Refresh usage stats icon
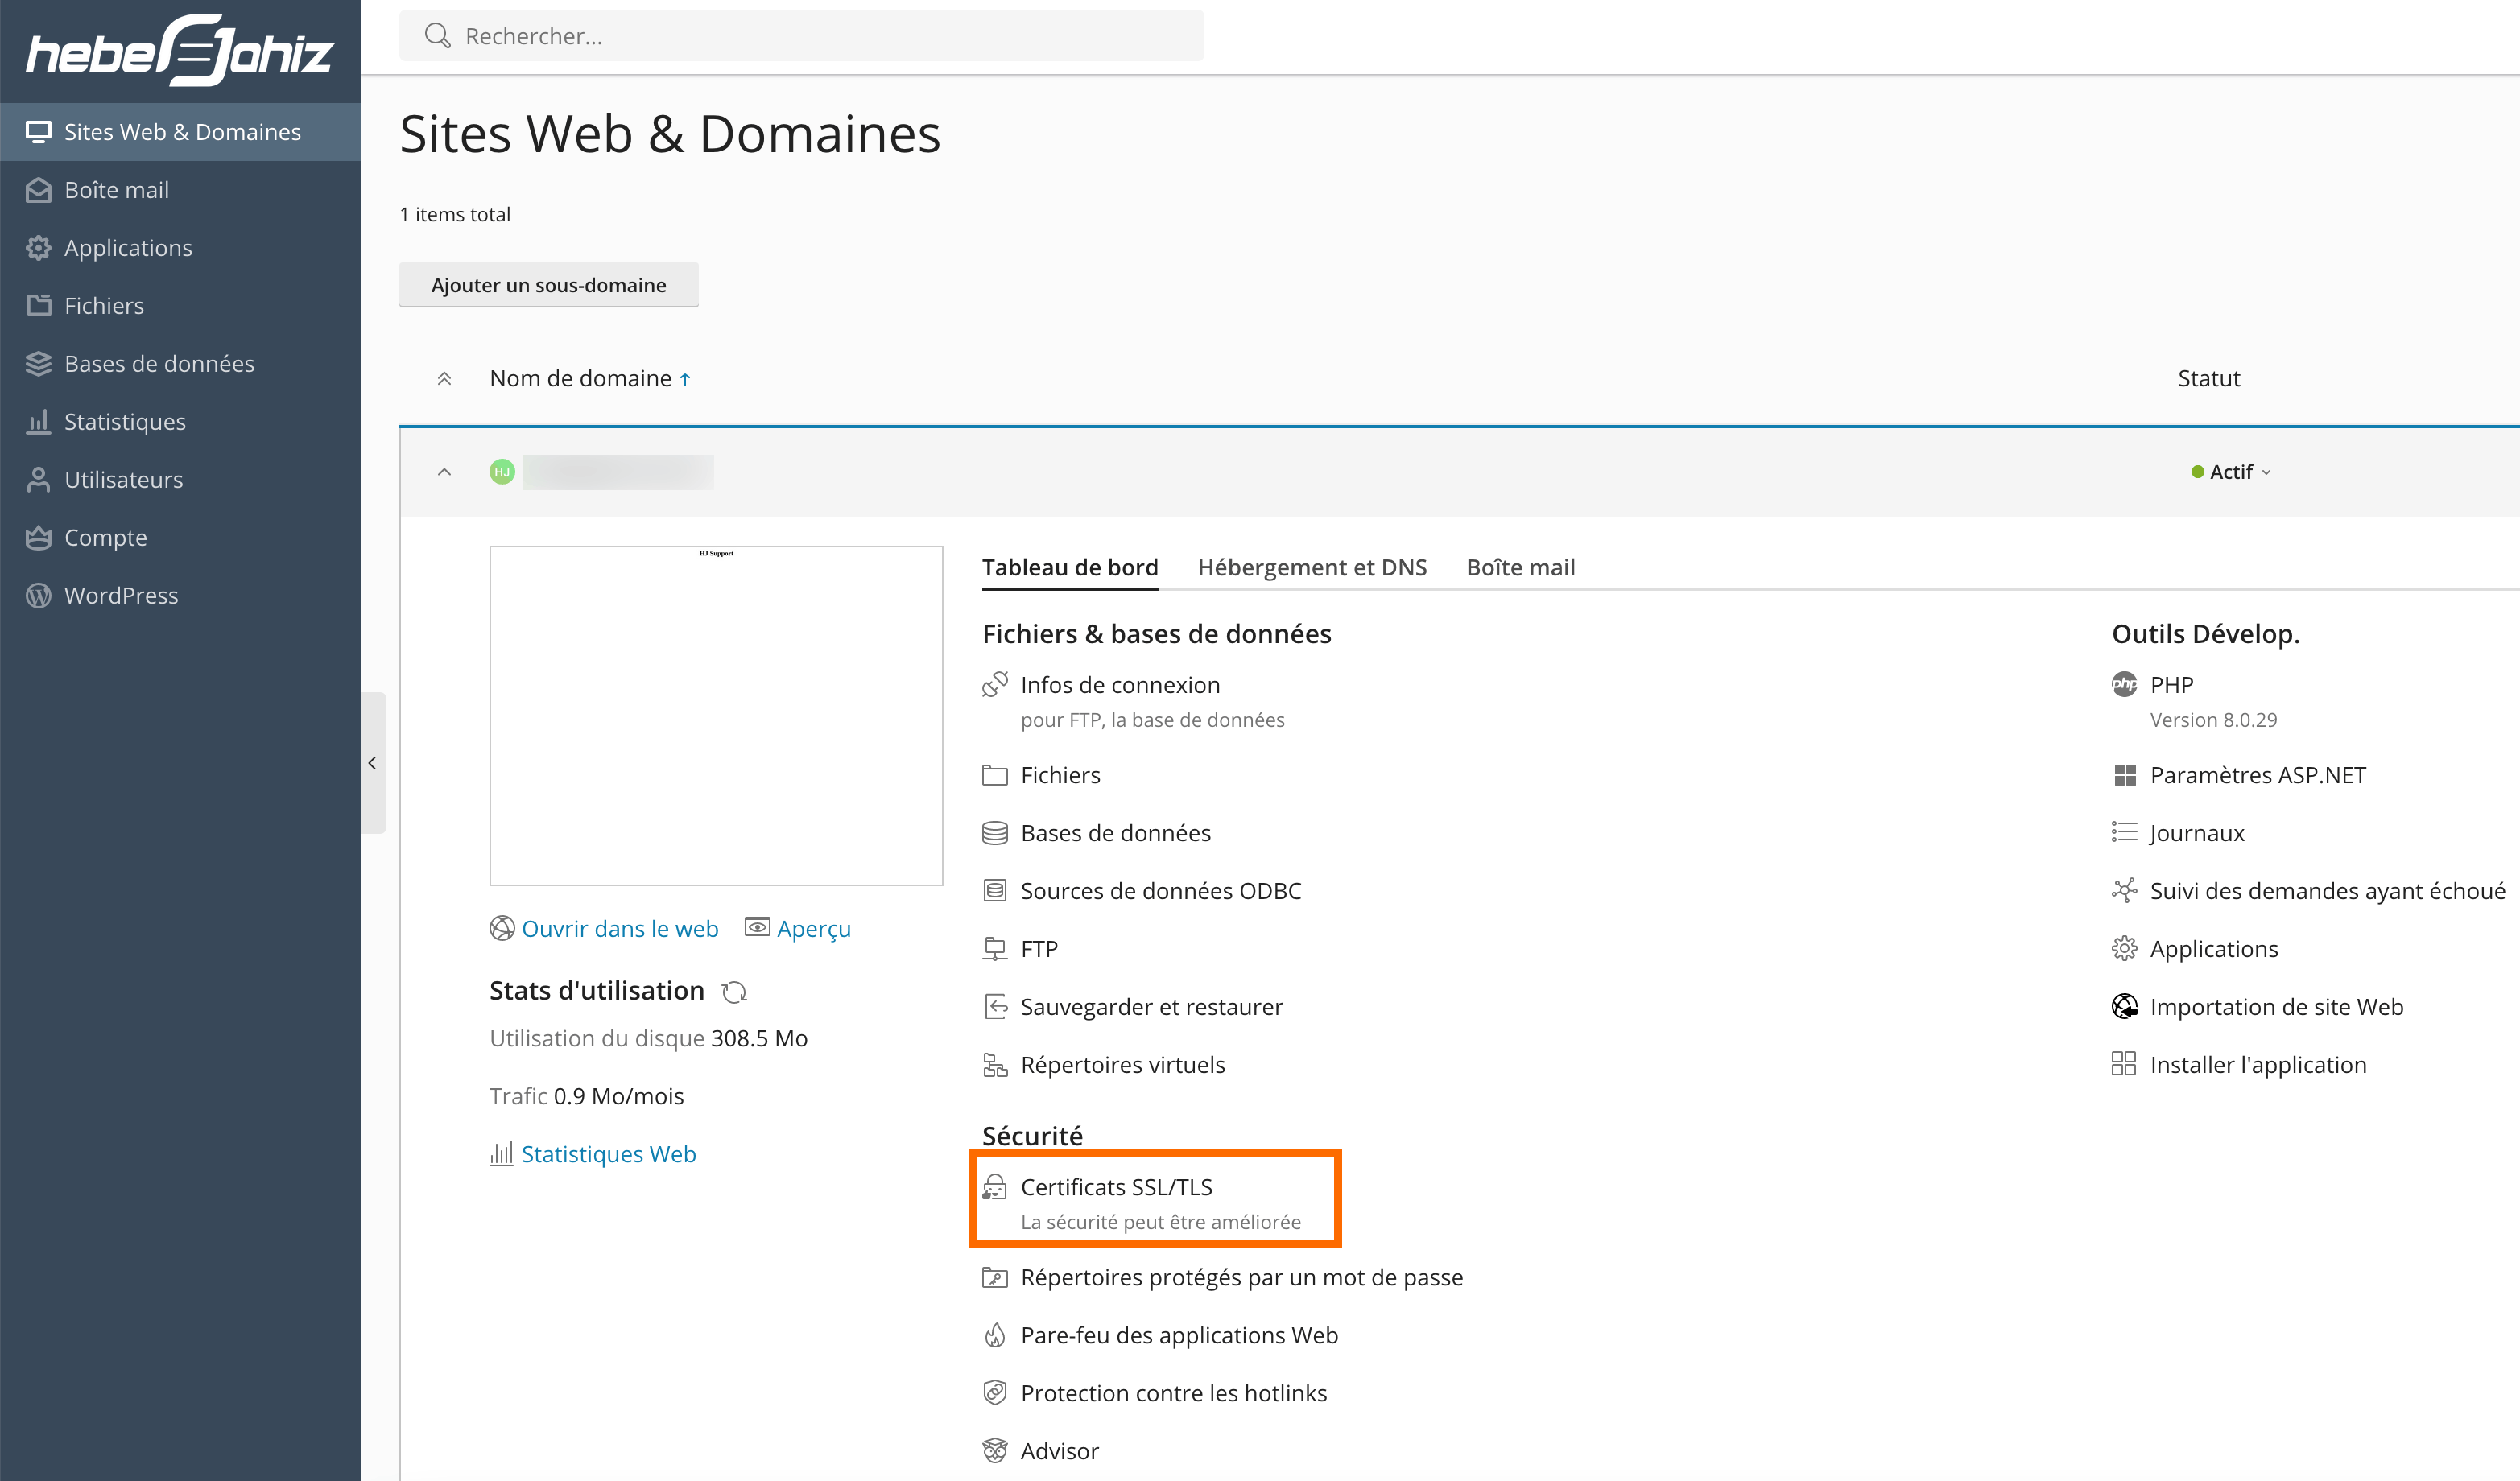Screen dimensions: 2520x1481 tap(735, 992)
